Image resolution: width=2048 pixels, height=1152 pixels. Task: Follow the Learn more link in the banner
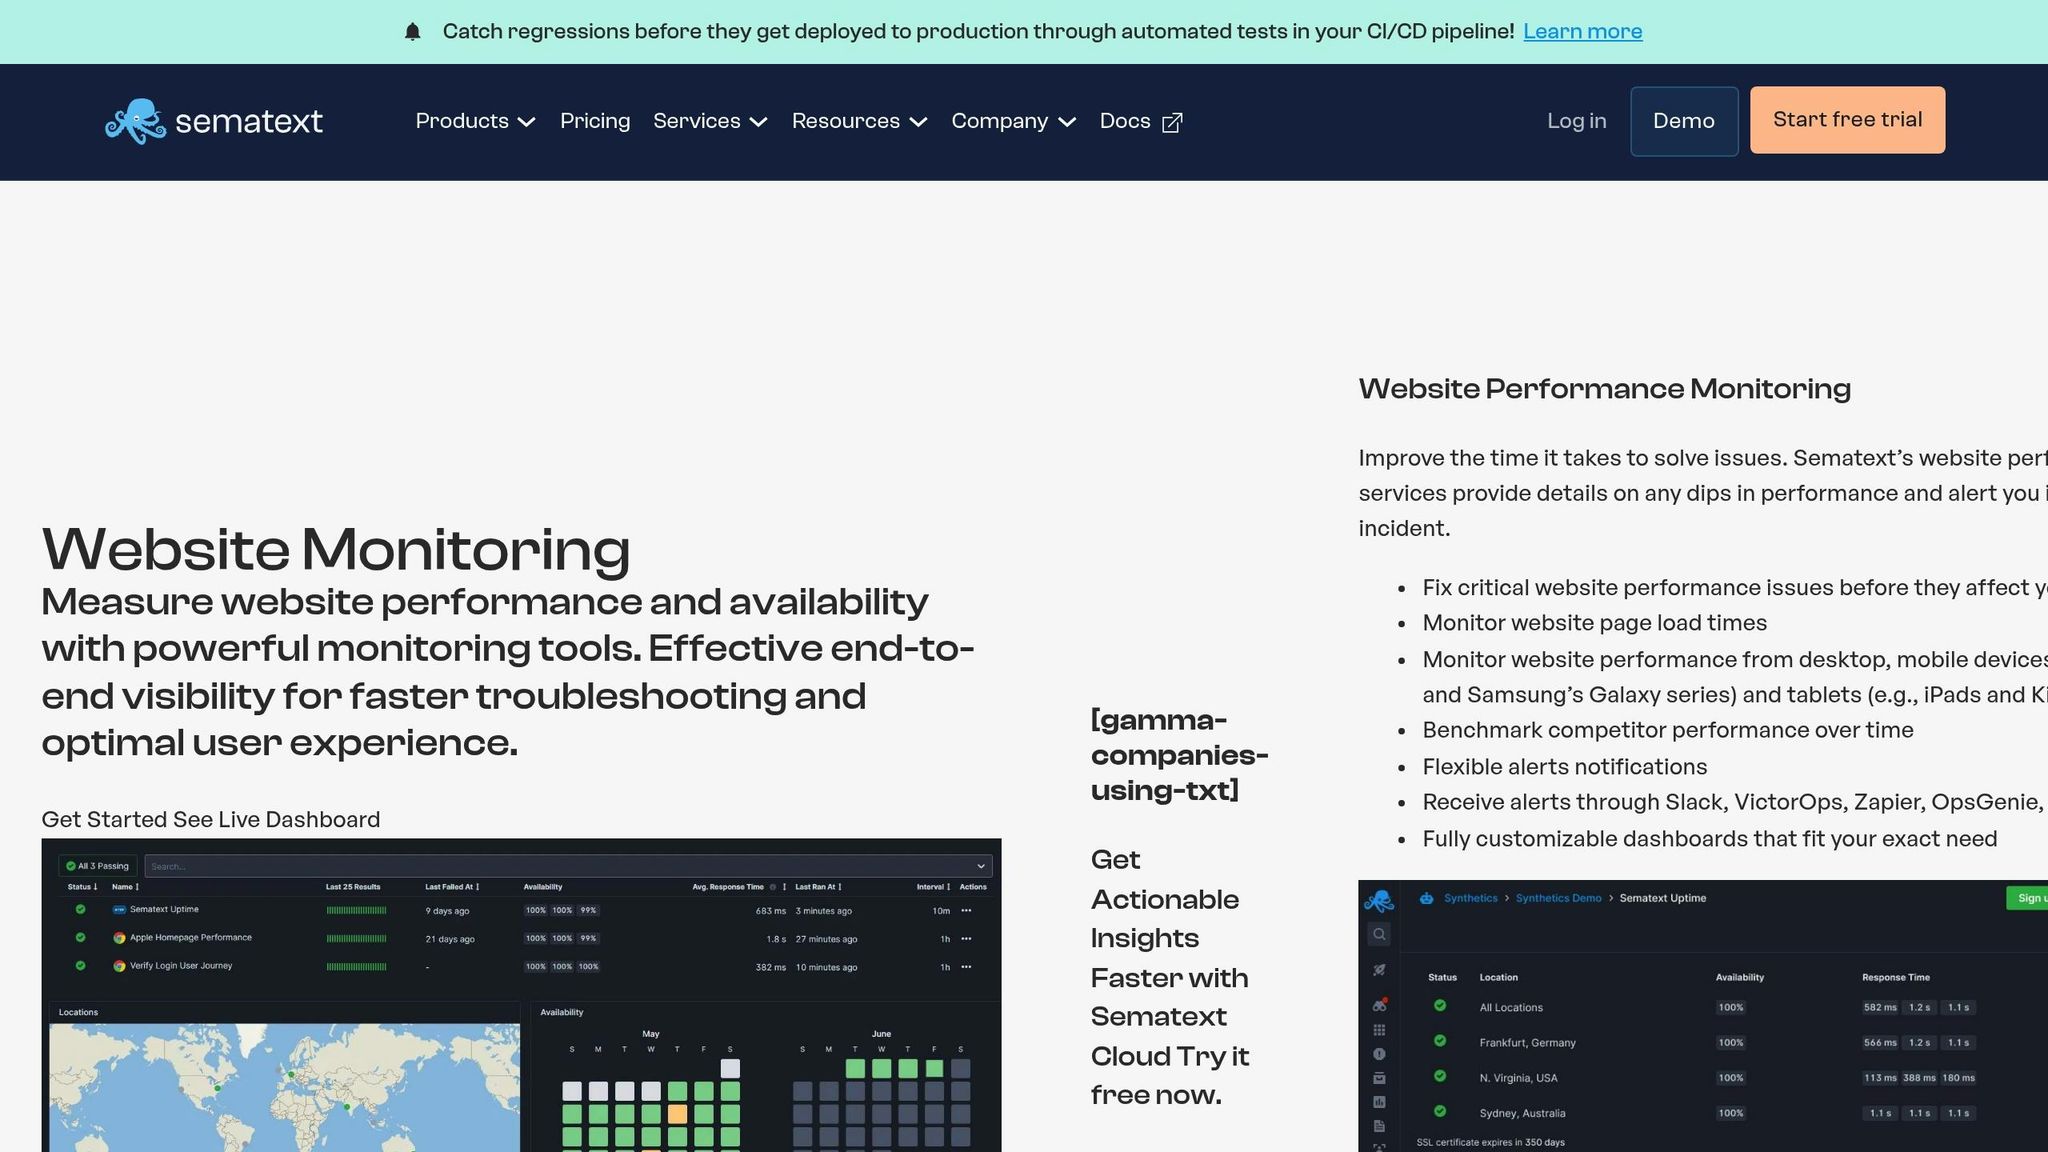point(1583,32)
